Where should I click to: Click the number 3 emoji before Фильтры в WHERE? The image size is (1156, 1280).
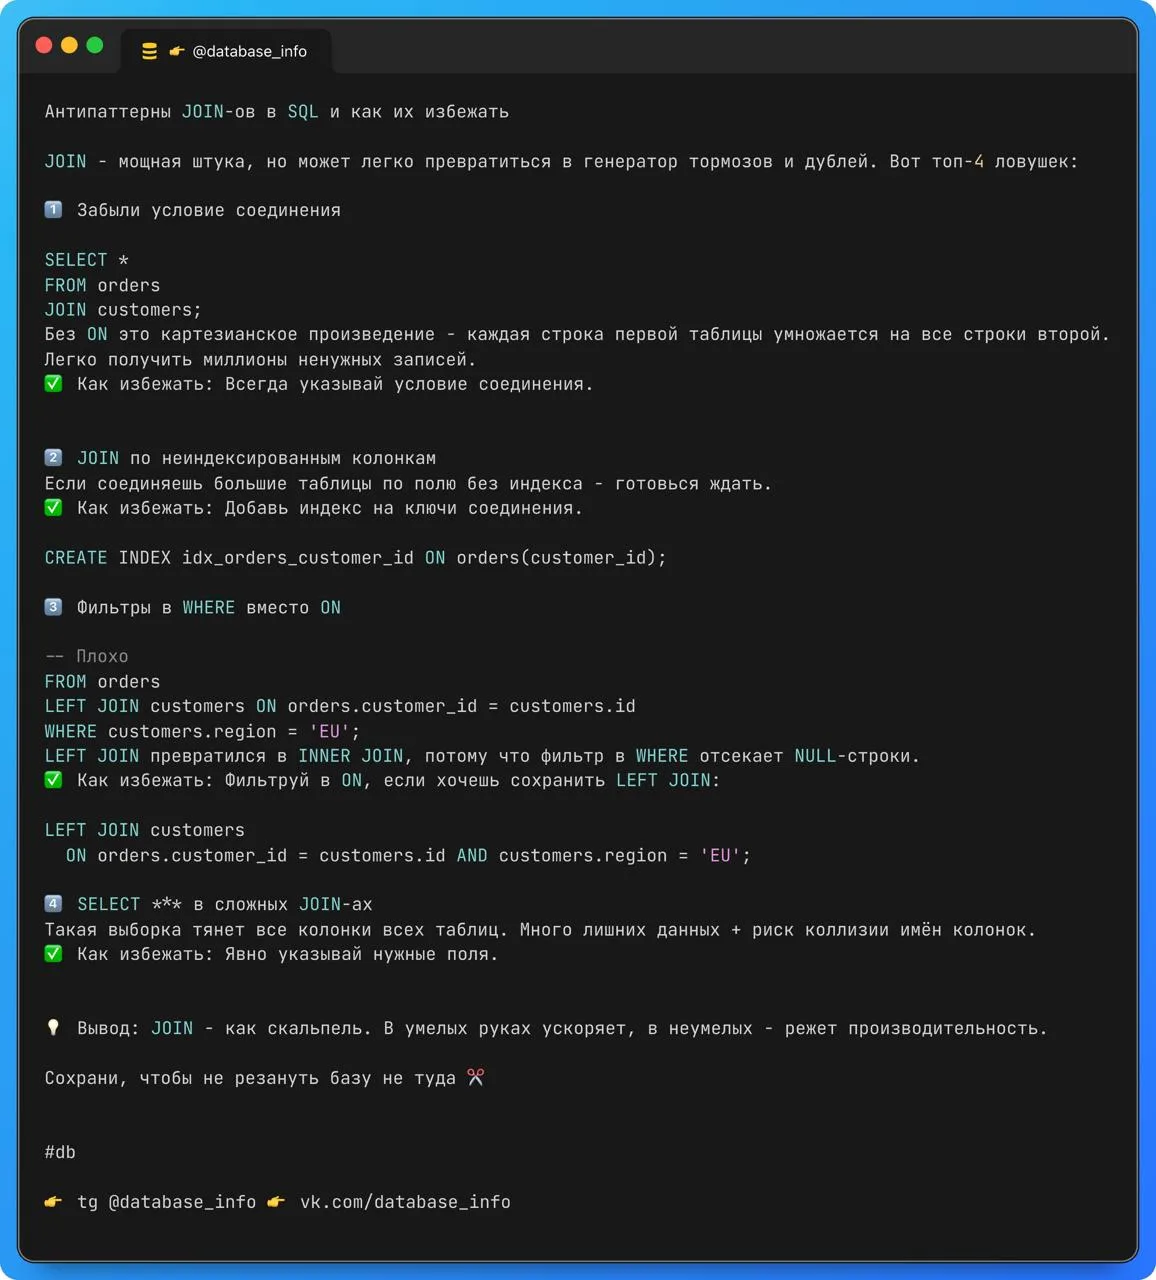(54, 607)
